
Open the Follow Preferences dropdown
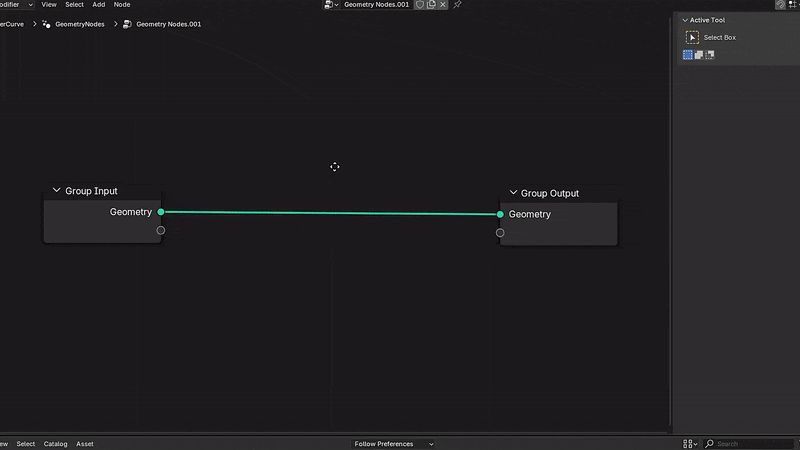[x=394, y=444]
